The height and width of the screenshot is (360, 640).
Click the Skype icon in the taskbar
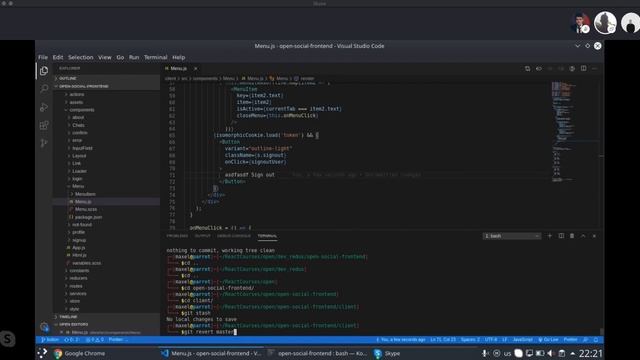point(378,353)
